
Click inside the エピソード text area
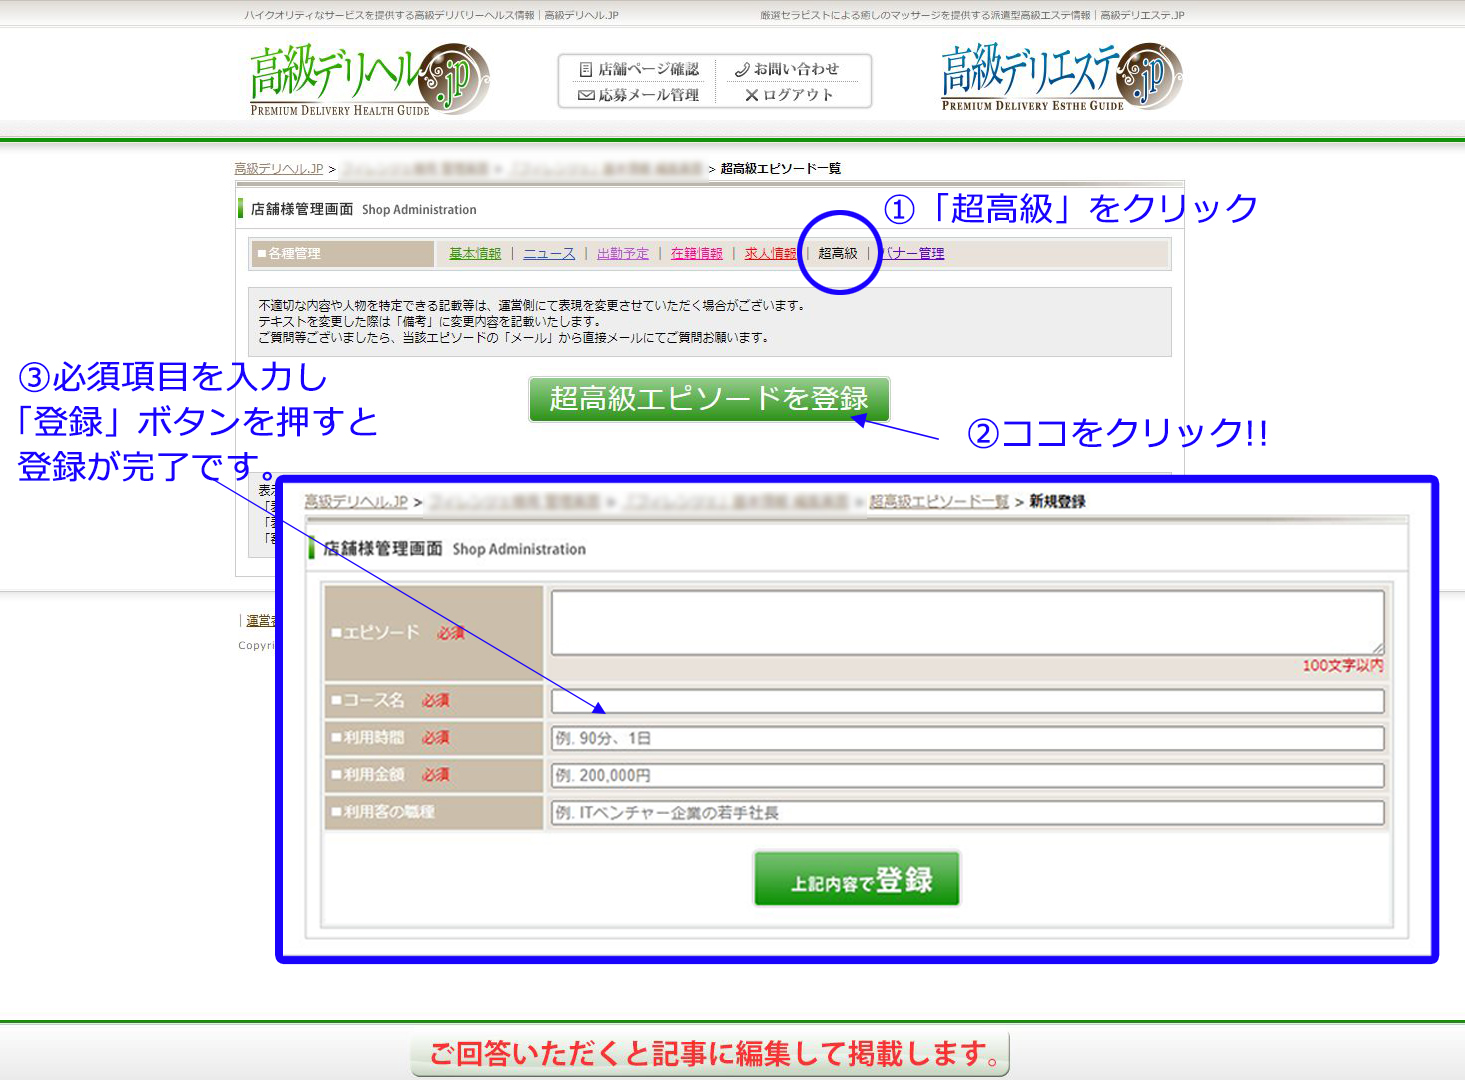pos(966,622)
